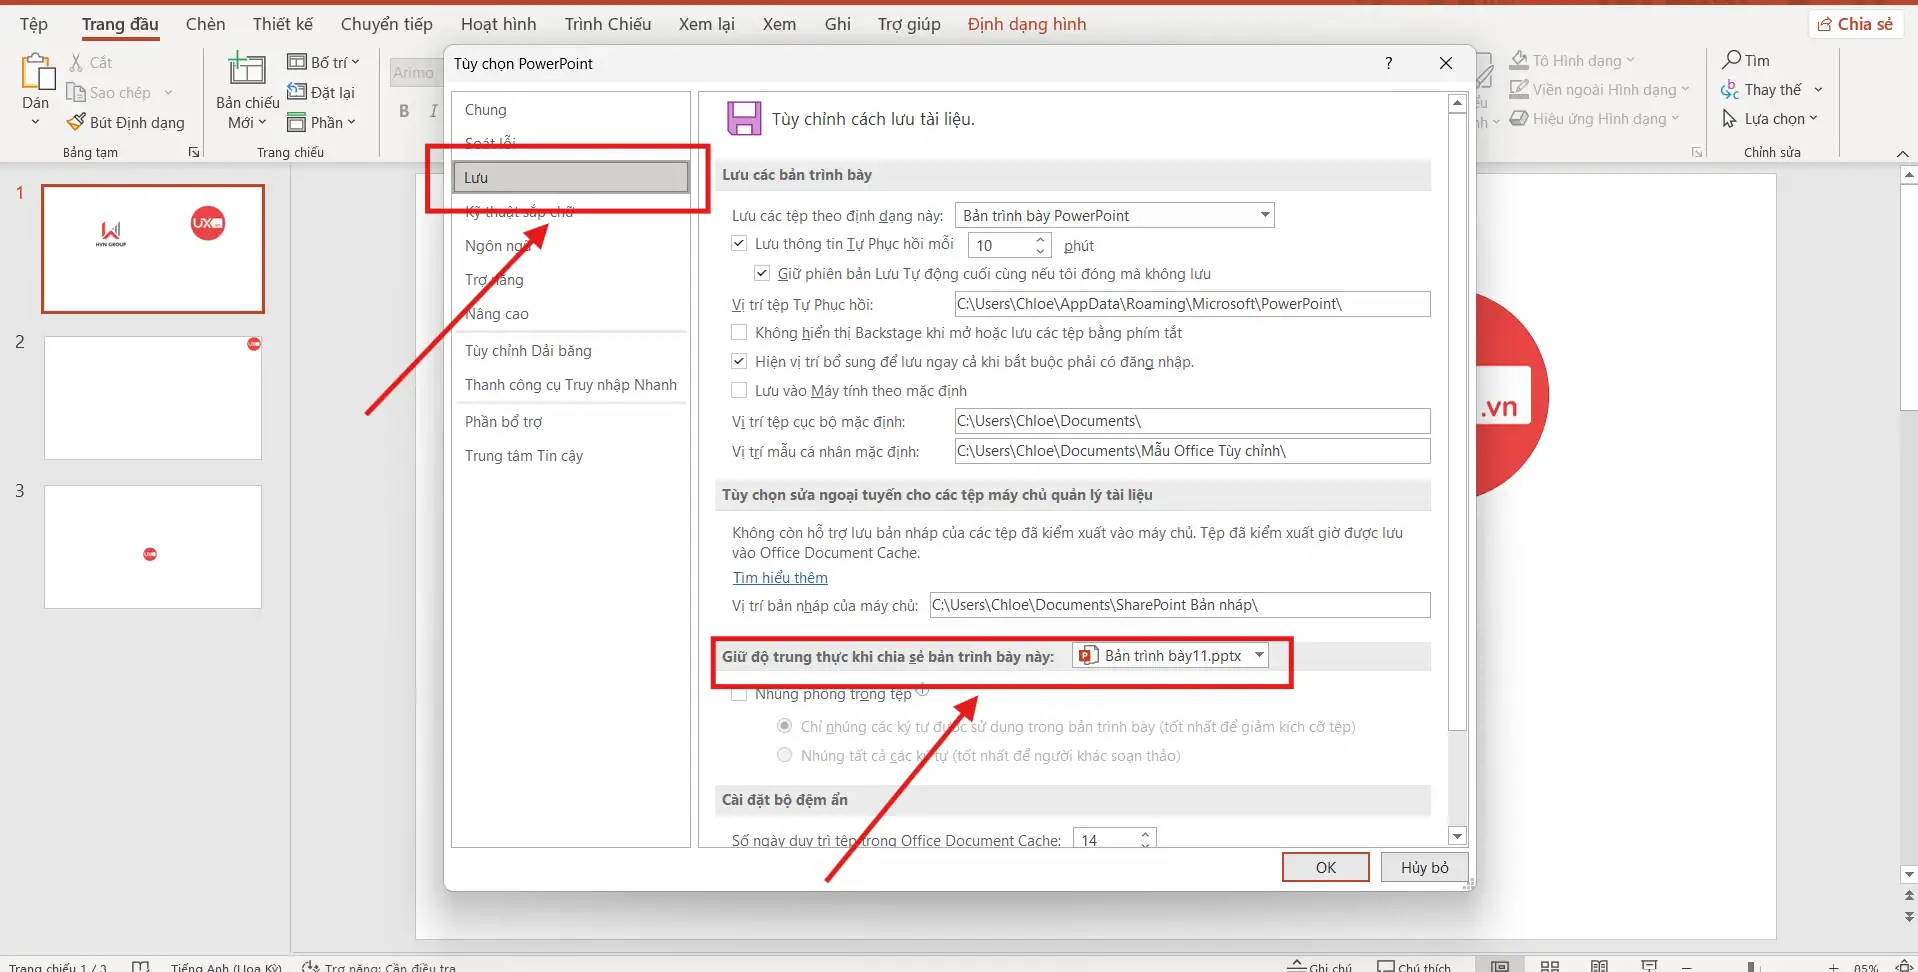
Task: Click the 'Vị trí tệp cục bộ mặc định' field
Action: pyautogui.click(x=1192, y=421)
